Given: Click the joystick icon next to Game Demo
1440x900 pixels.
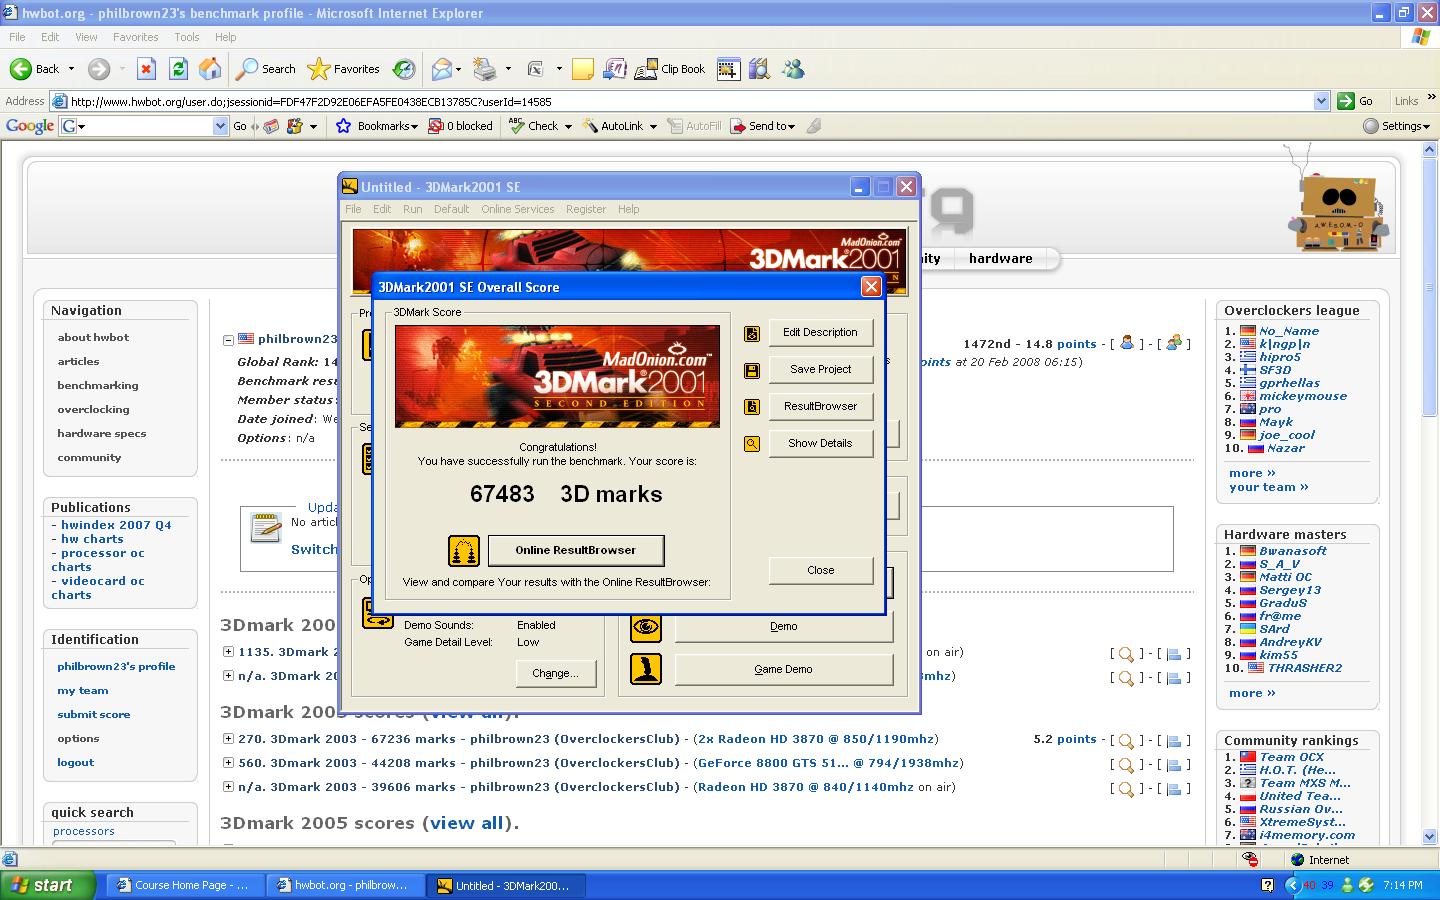Looking at the screenshot, I should (646, 669).
